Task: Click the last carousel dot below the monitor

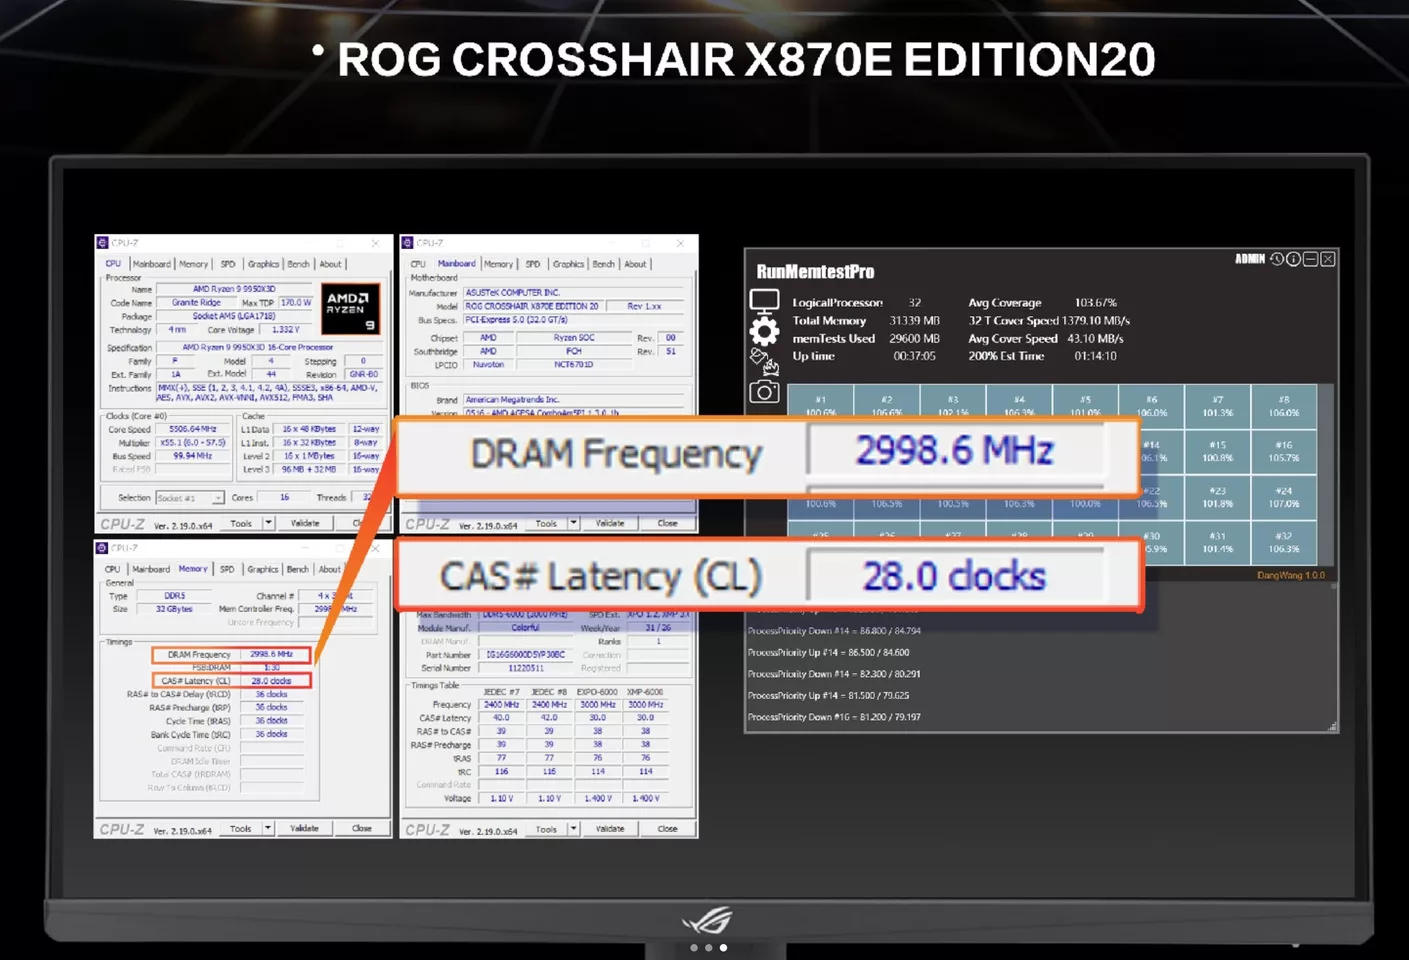Action: pos(723,947)
